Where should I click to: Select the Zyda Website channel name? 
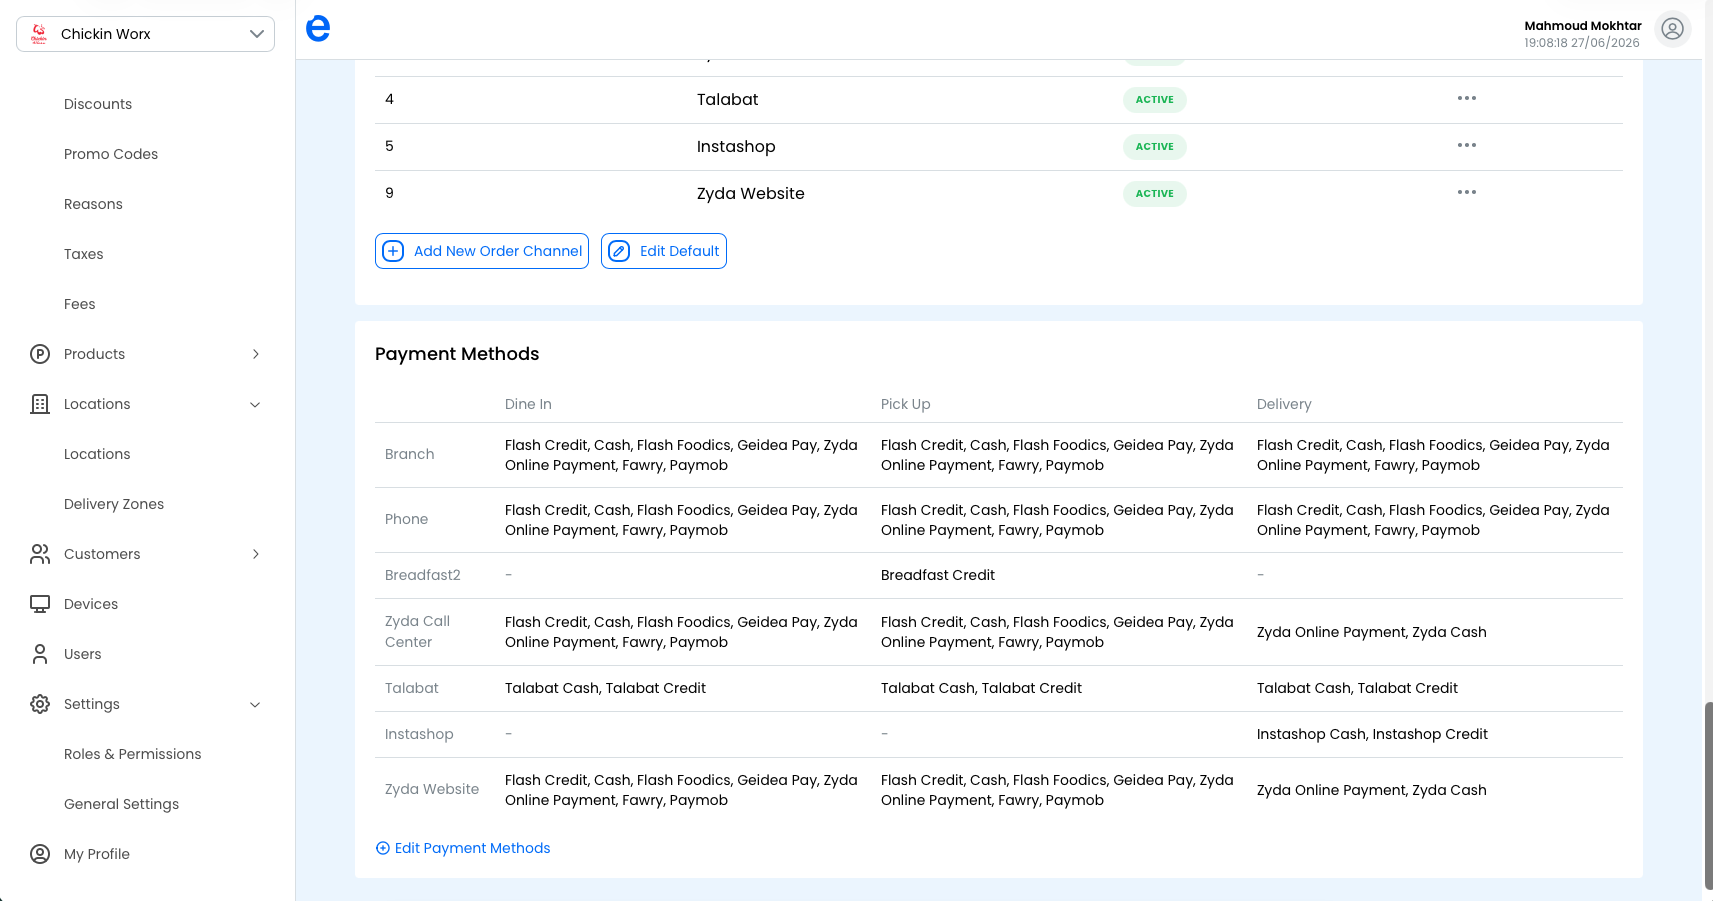point(751,193)
